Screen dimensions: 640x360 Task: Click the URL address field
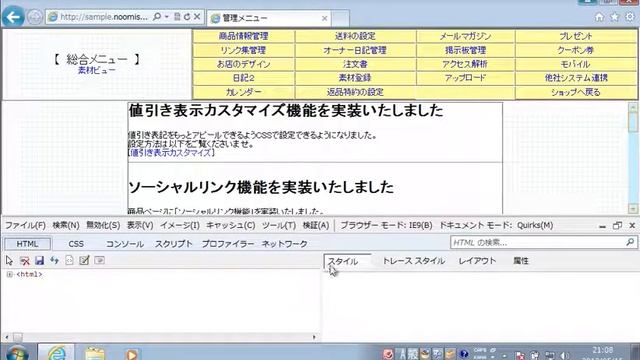(104, 17)
